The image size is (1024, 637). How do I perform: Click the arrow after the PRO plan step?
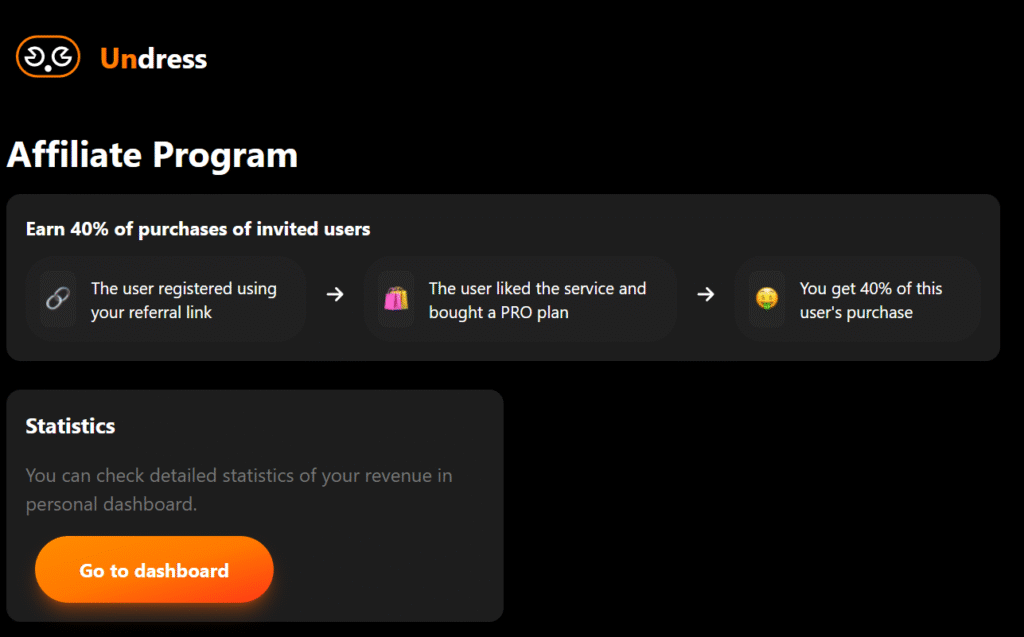pyautogui.click(x=705, y=295)
